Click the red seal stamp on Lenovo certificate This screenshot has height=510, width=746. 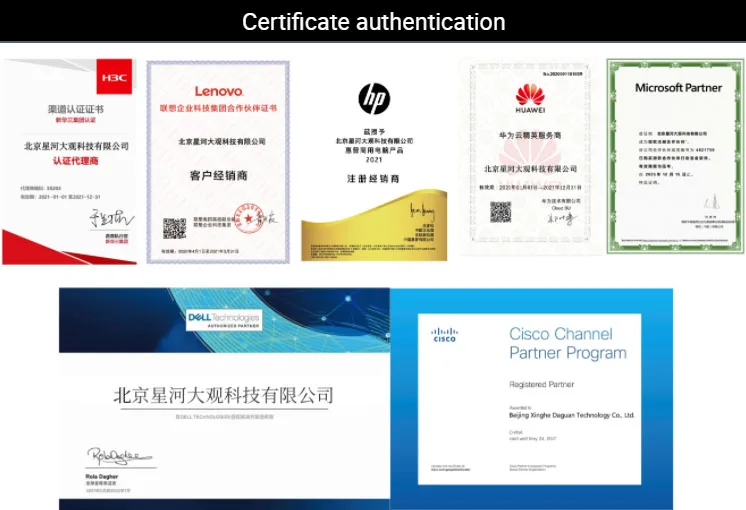pos(248,218)
